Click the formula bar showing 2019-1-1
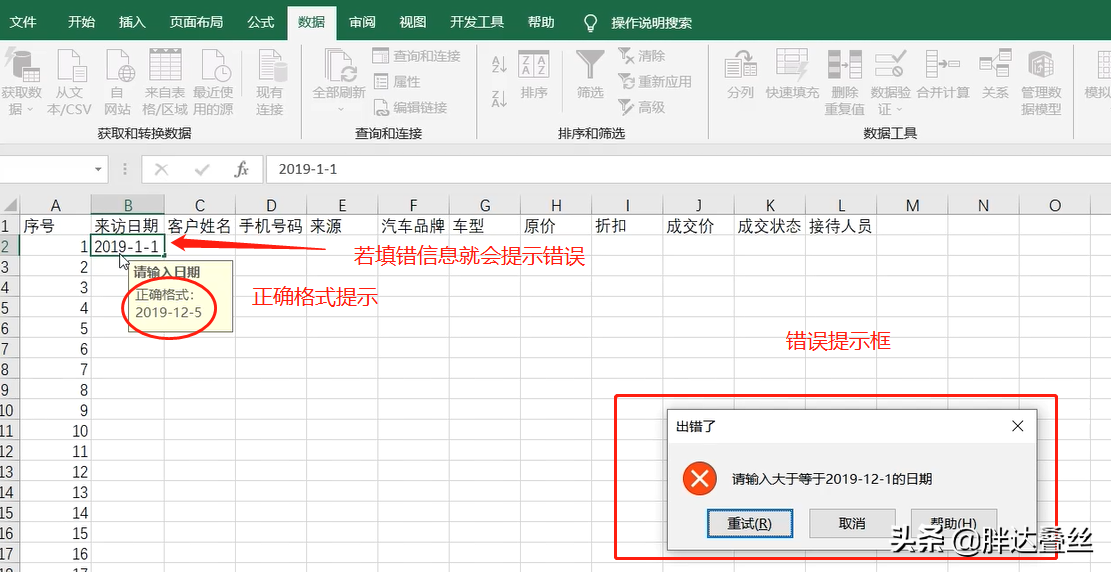Image resolution: width=1111 pixels, height=572 pixels. click(687, 169)
